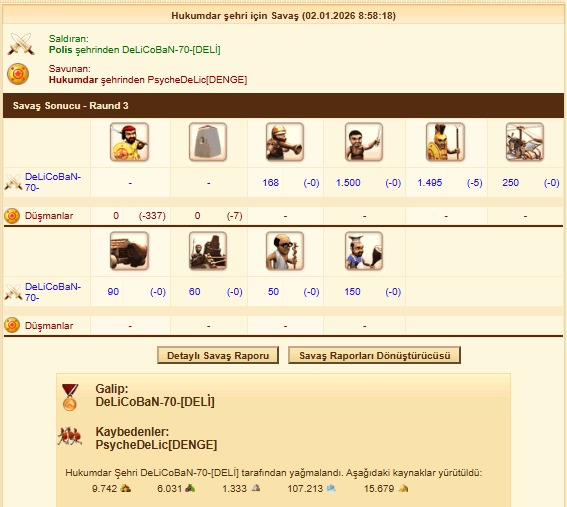
Task: Click the (-337) enemy losses value
Action: [x=152, y=216]
